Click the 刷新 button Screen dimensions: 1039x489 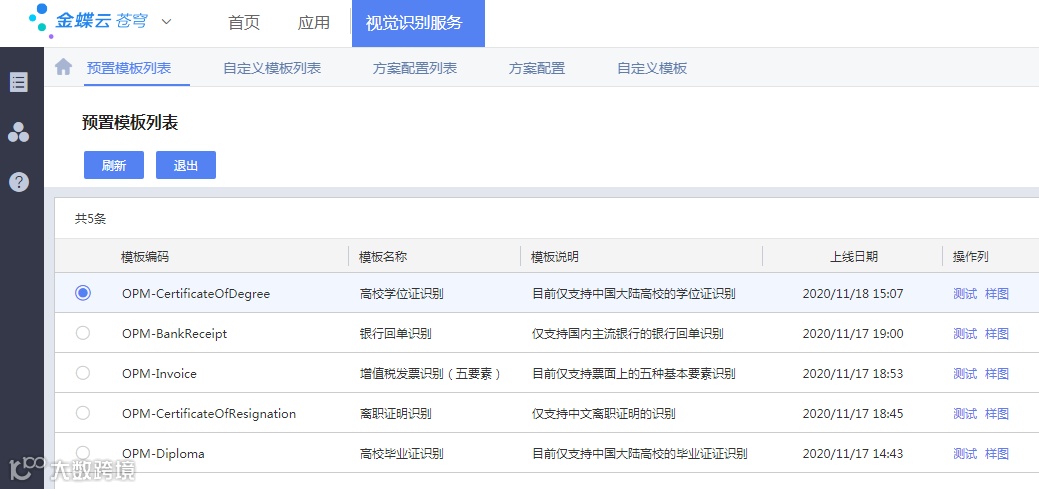click(x=114, y=165)
